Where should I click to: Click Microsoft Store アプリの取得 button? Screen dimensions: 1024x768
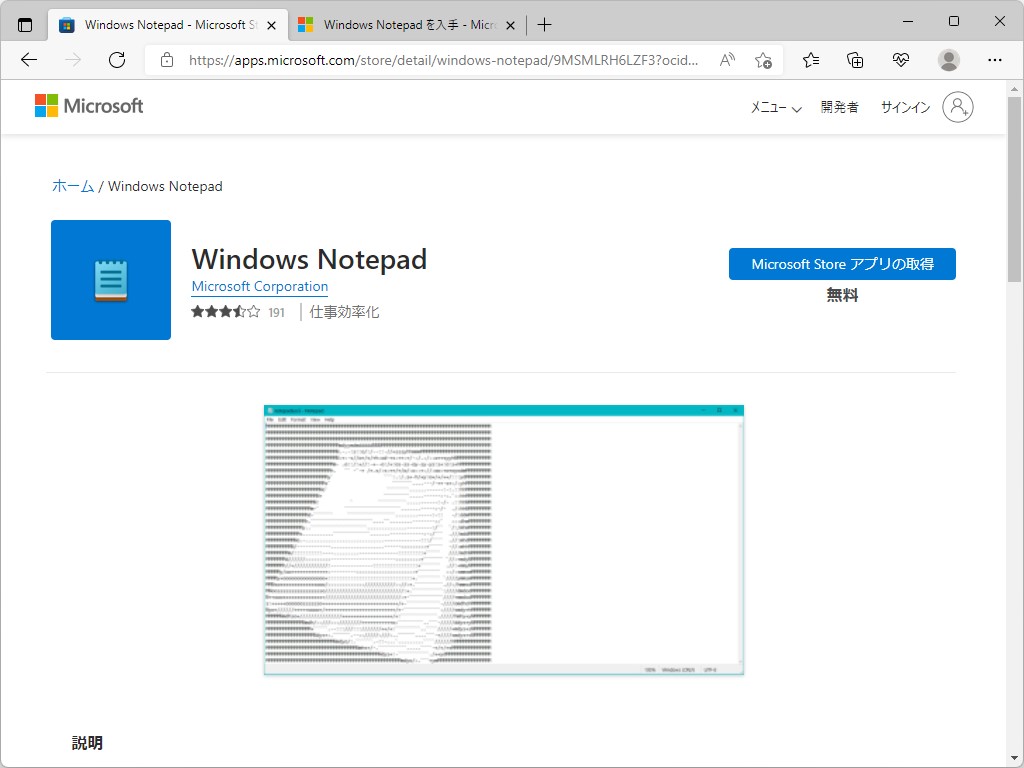[x=842, y=264]
